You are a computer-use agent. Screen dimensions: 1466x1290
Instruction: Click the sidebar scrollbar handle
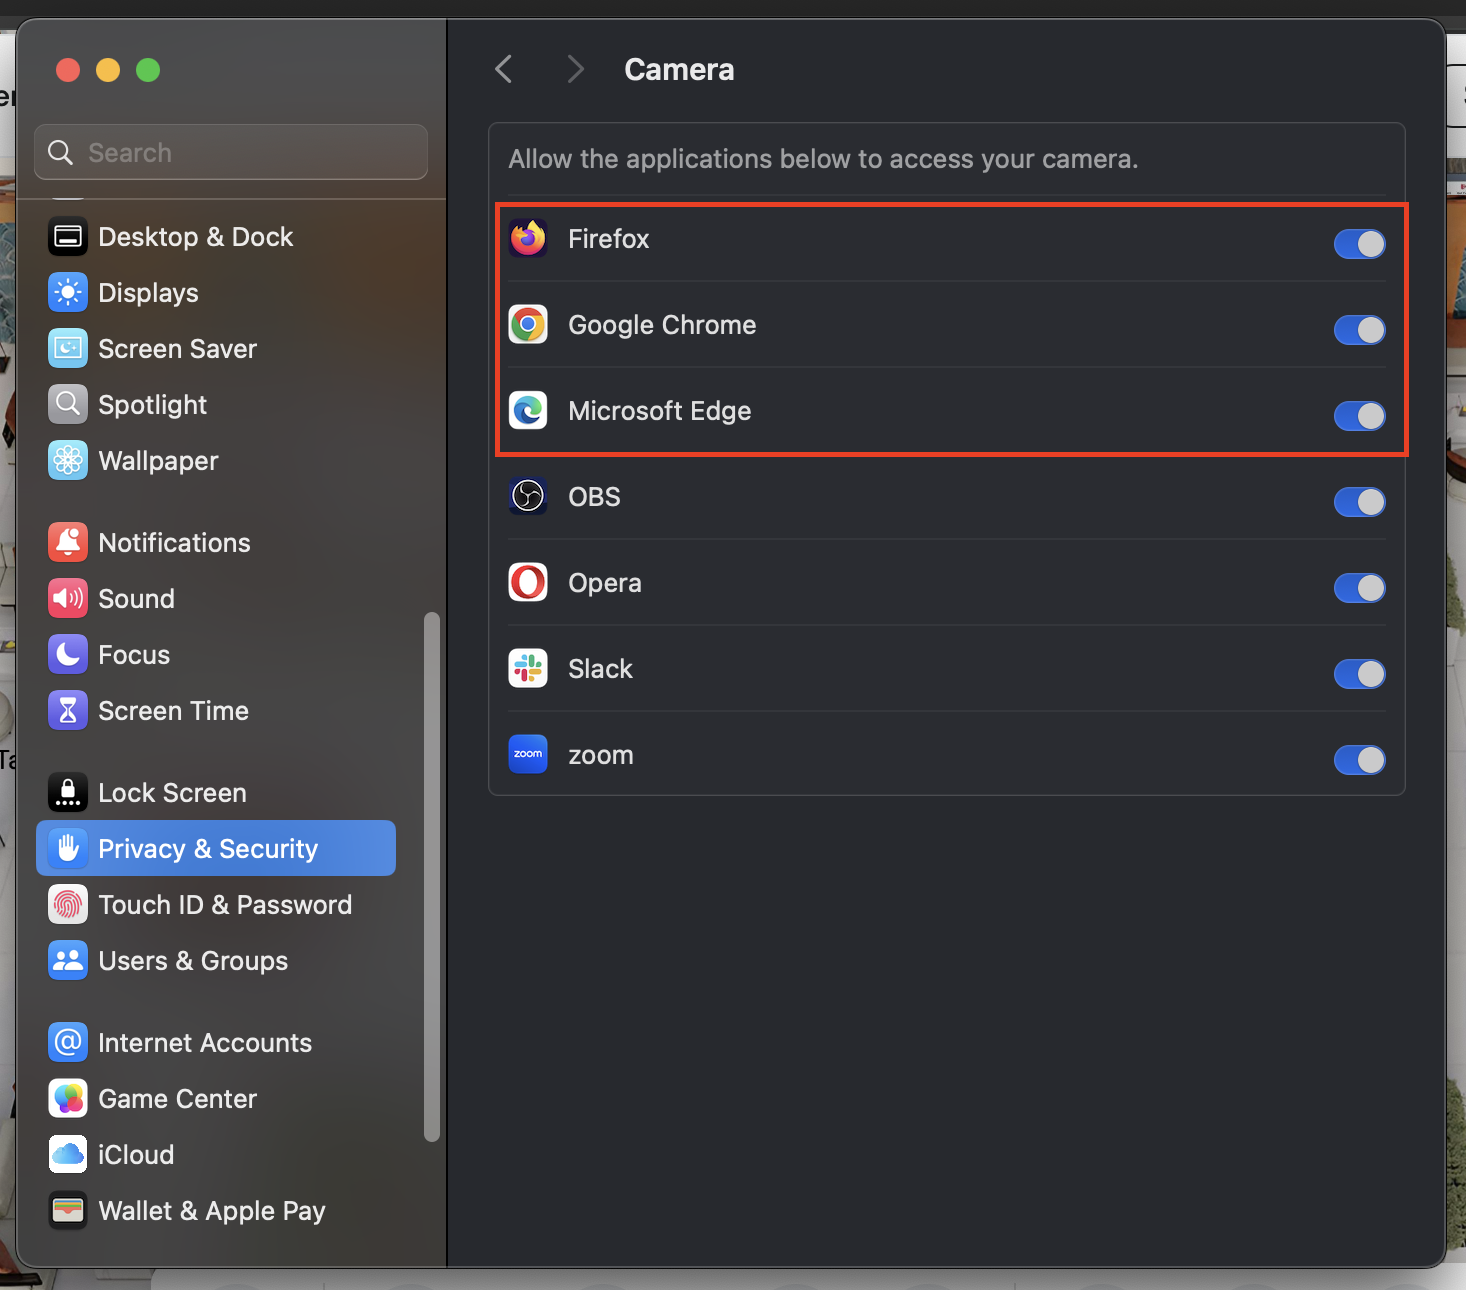click(x=432, y=876)
